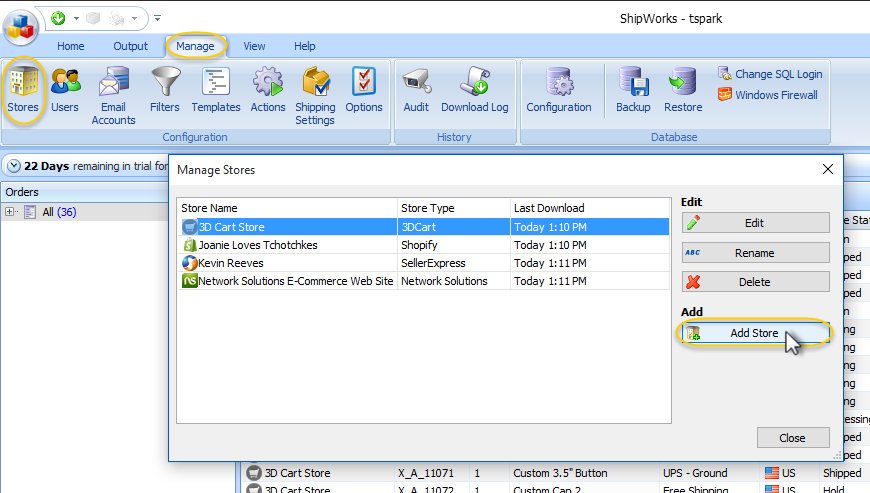Click the Backup database icon
The width and height of the screenshot is (870, 493).
pyautogui.click(x=633, y=90)
